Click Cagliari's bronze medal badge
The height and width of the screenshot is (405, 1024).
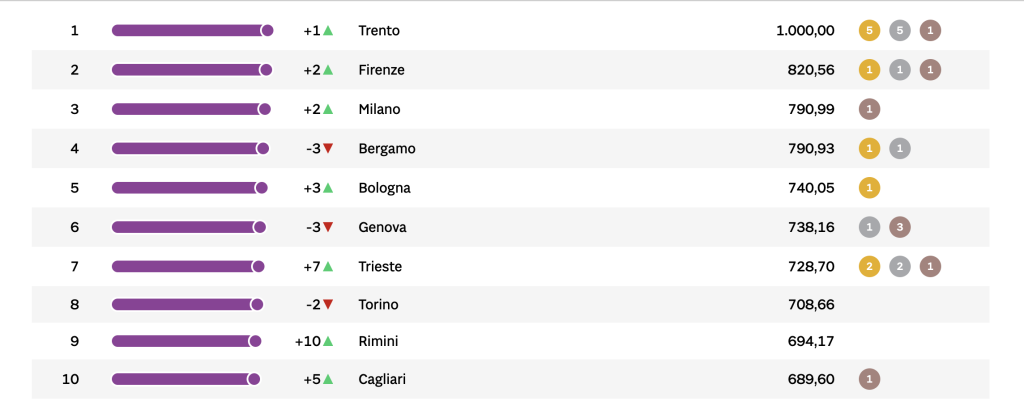869,379
